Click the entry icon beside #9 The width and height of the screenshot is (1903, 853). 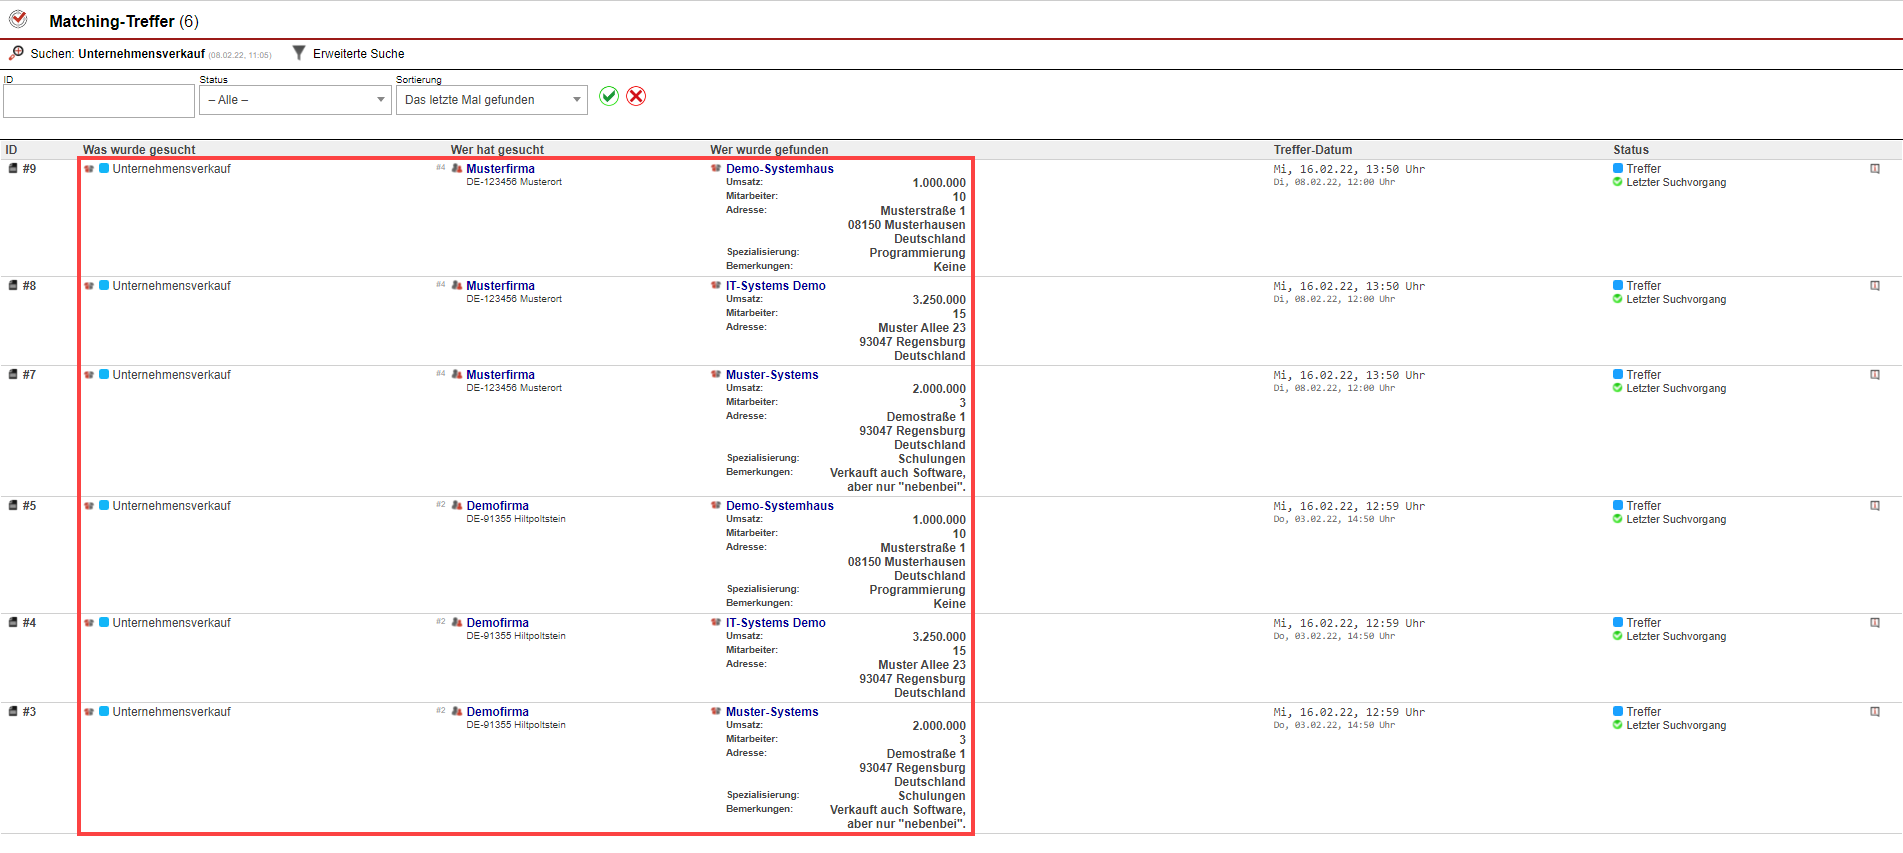(13, 169)
